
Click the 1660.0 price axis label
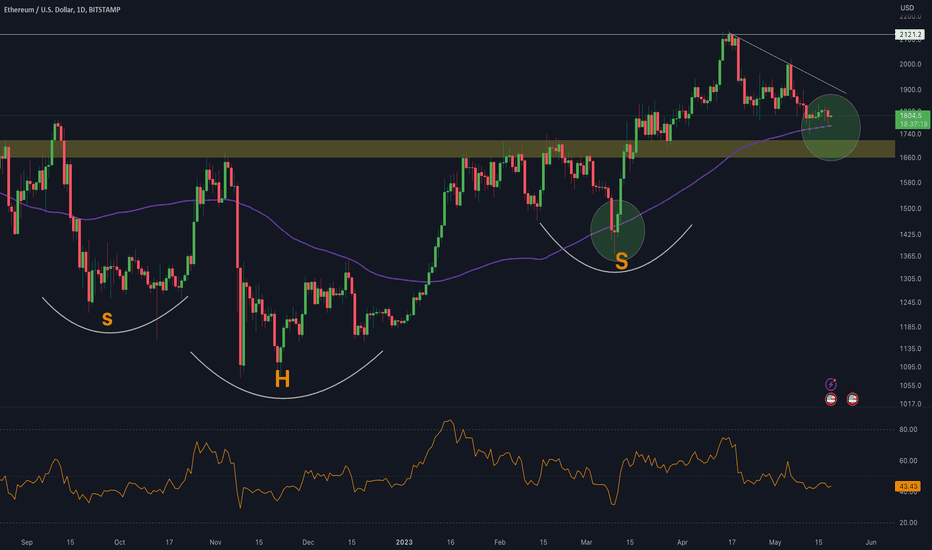910,158
